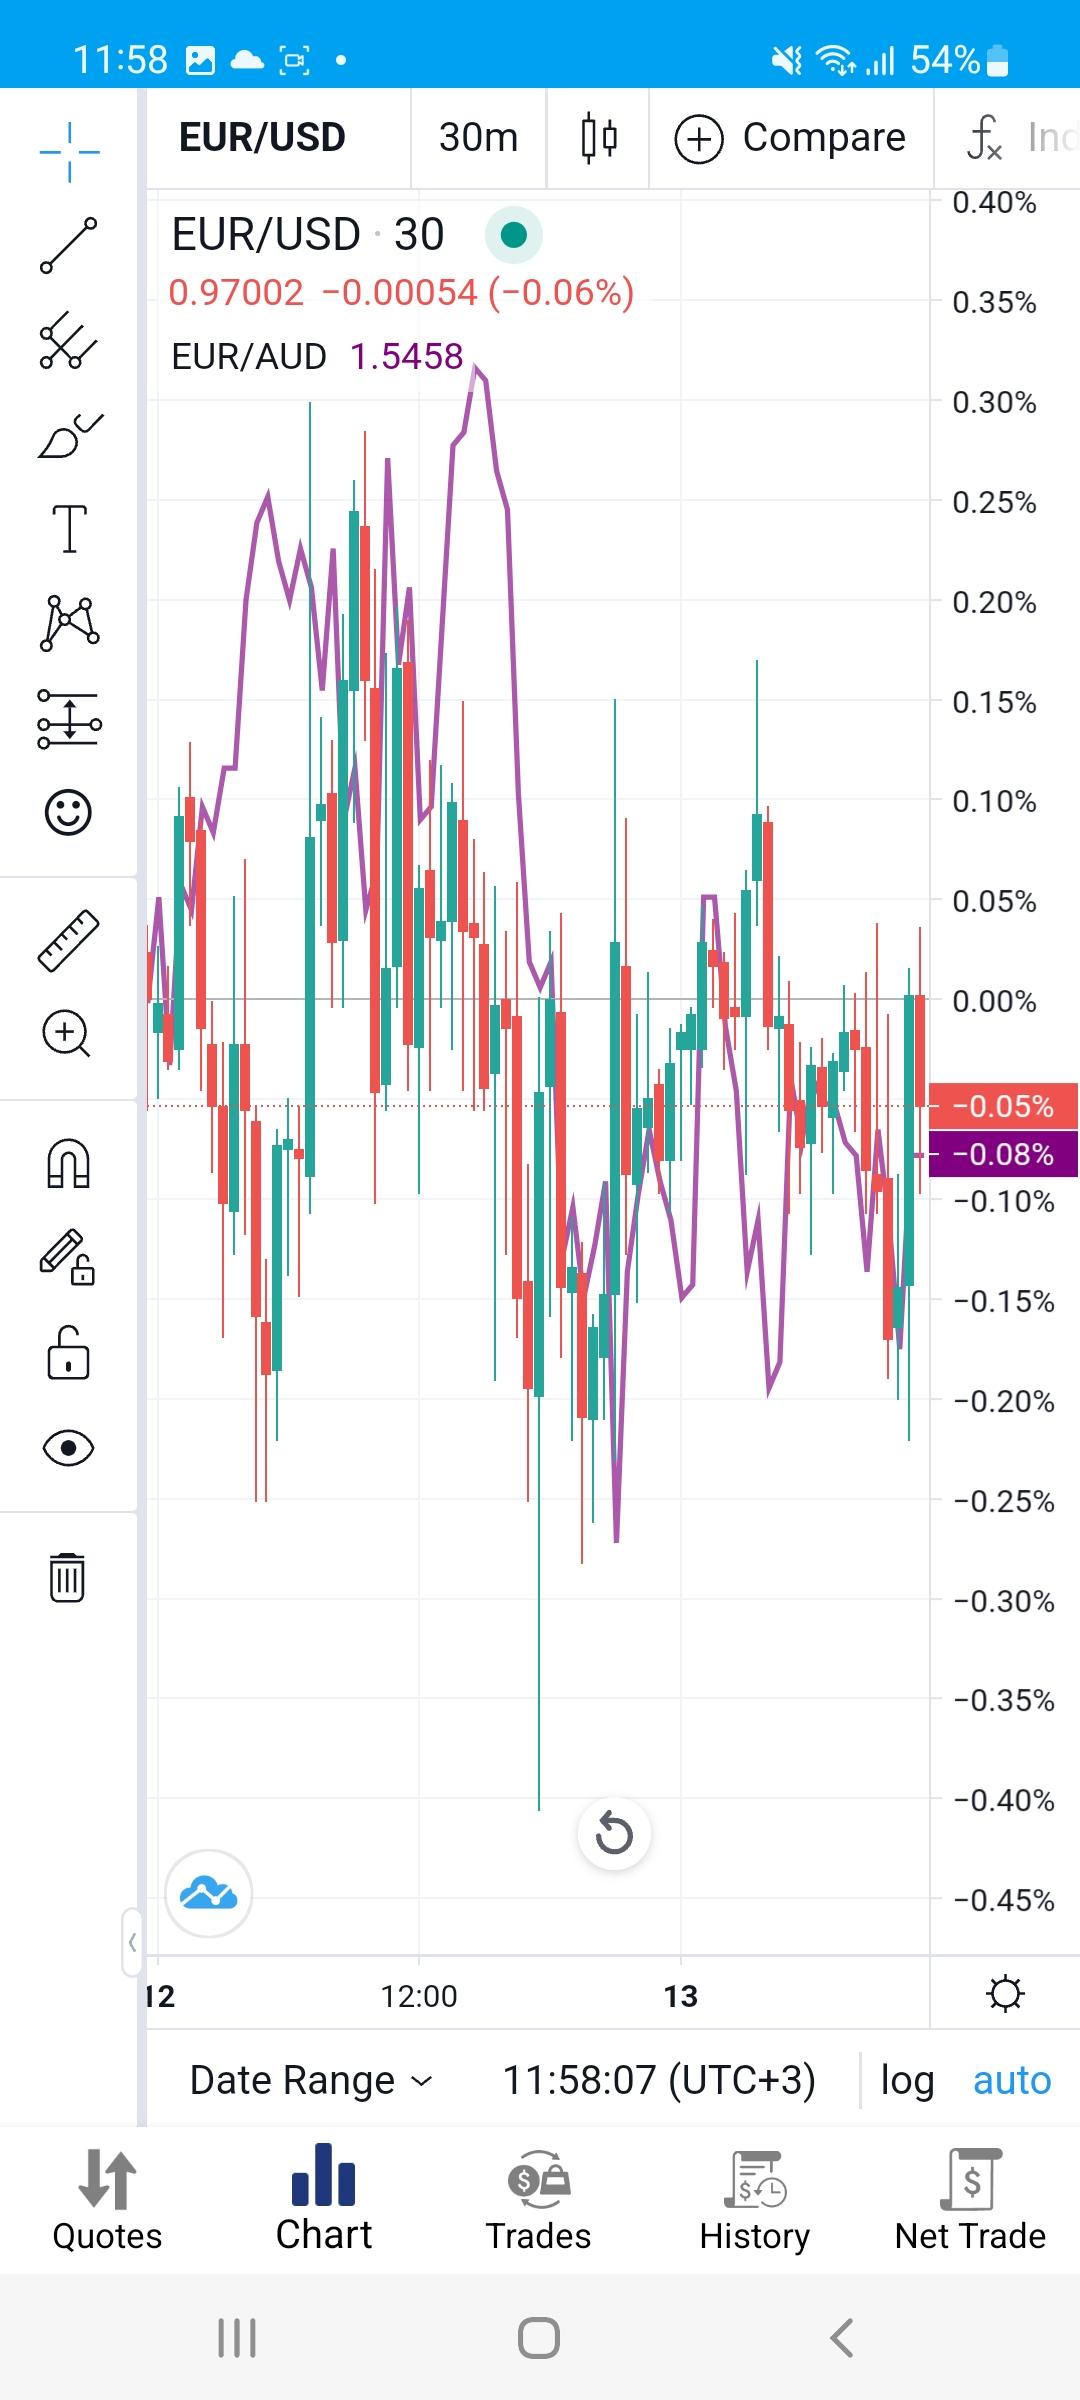Toggle magnet mode for drawings
This screenshot has width=1080, height=2400.
69,1163
